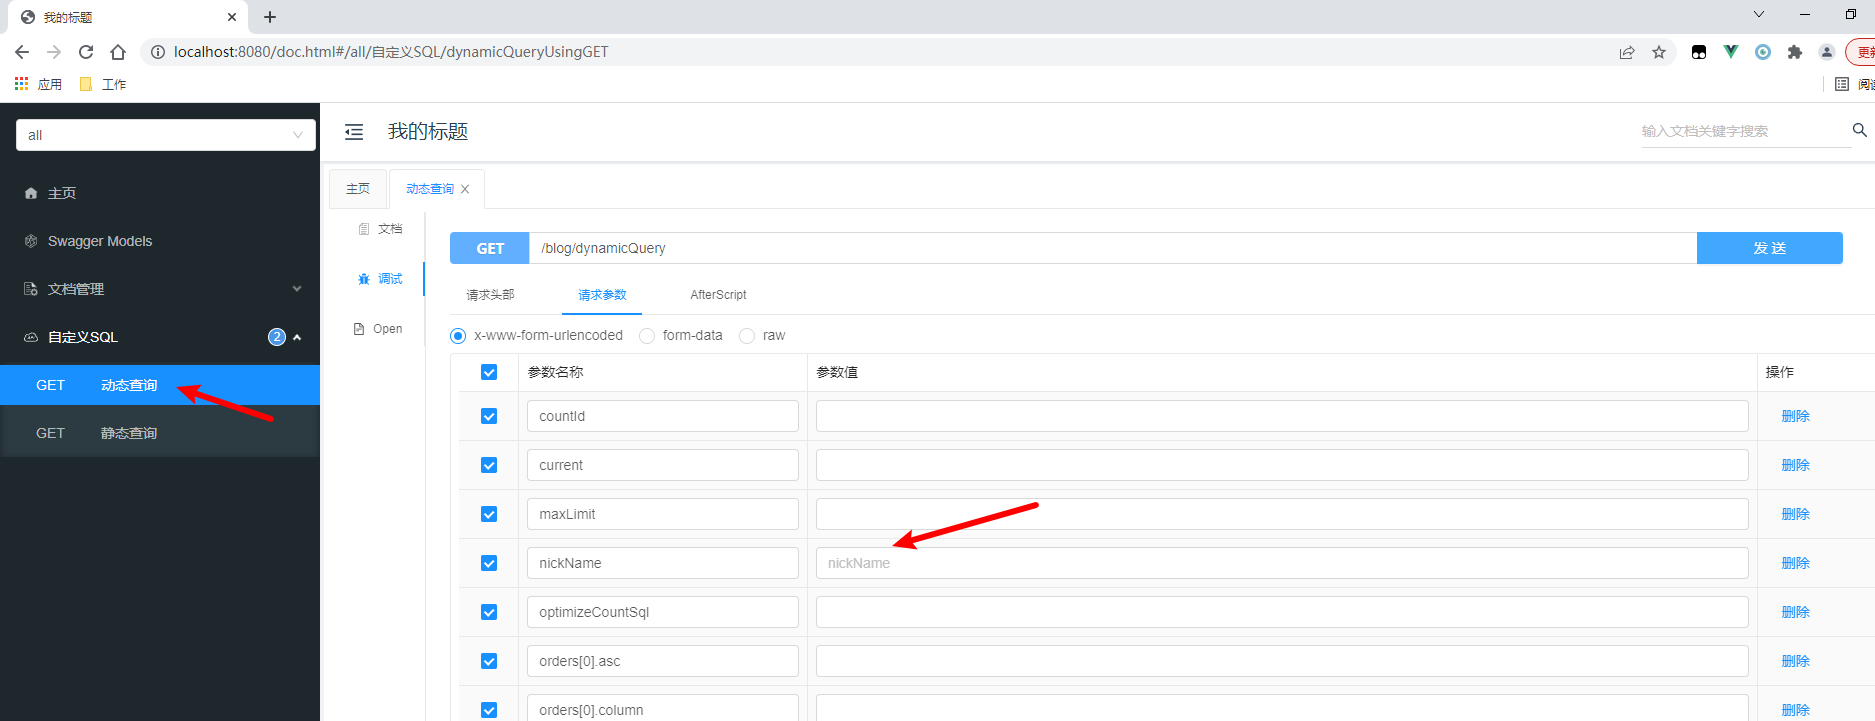This screenshot has width=1875, height=721.
Task: Open the 文档 document panel
Action: click(x=380, y=229)
